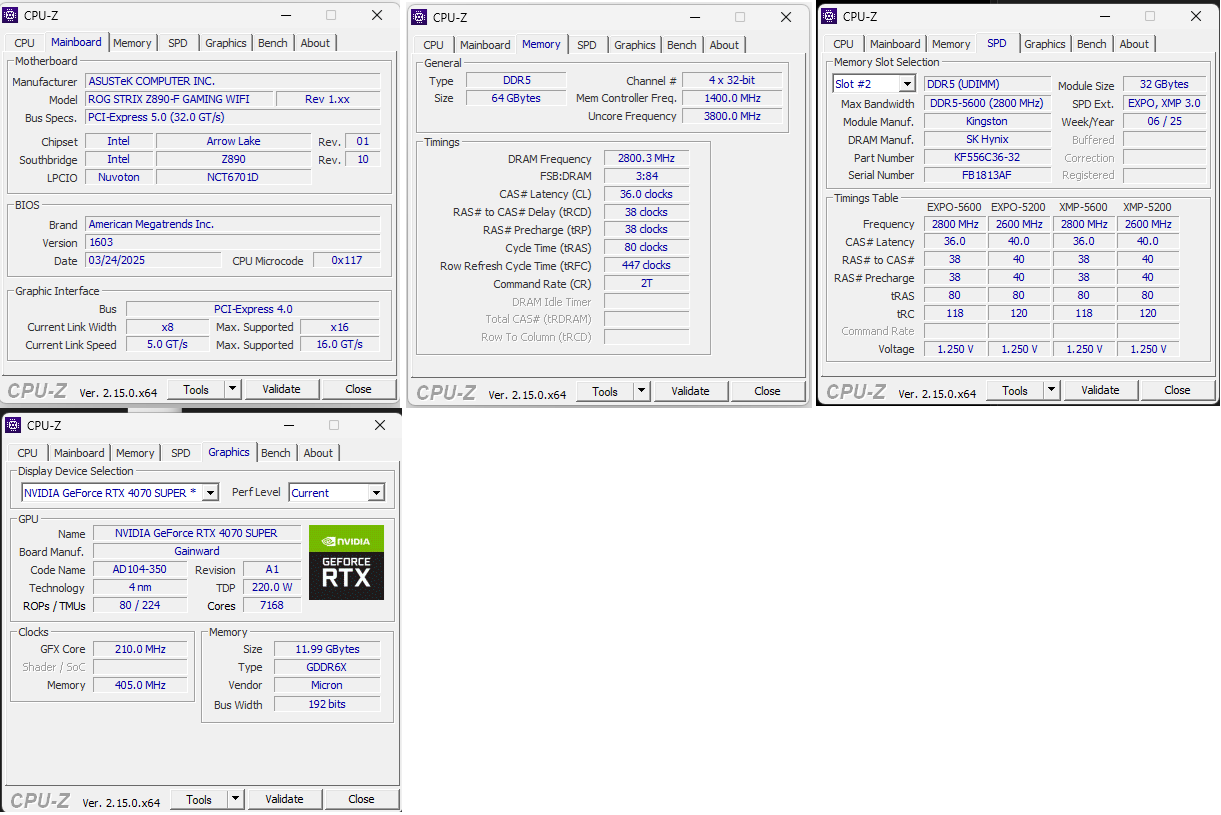Switch to Mainboard tab in Graphics window

pos(79,453)
